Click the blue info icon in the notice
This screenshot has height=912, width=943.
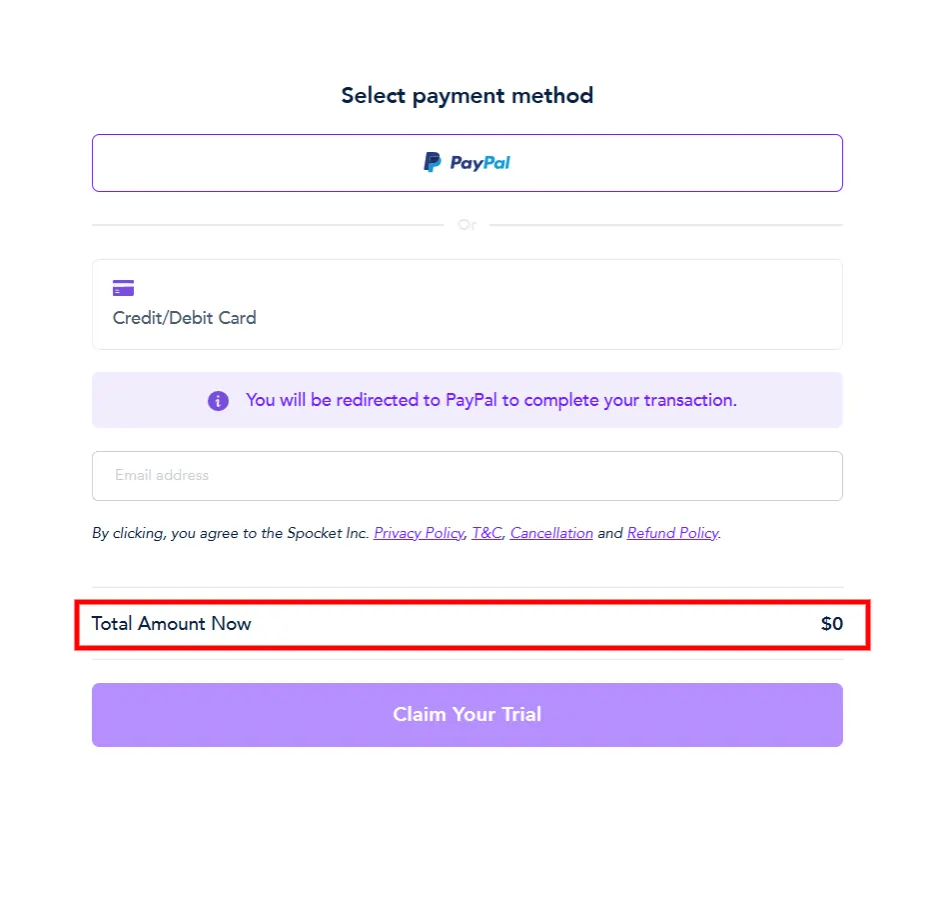pyautogui.click(x=218, y=400)
